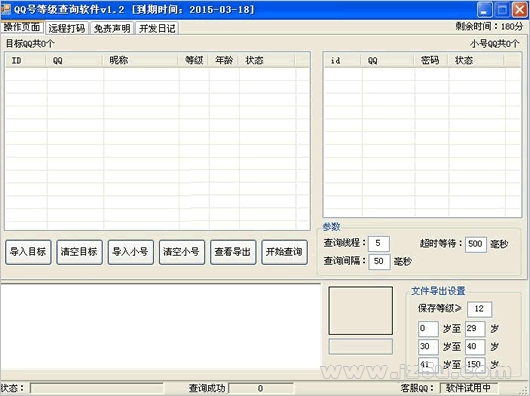530x396 pixels.
Task: Click the QQ column header in 小号 list
Action: click(x=388, y=60)
